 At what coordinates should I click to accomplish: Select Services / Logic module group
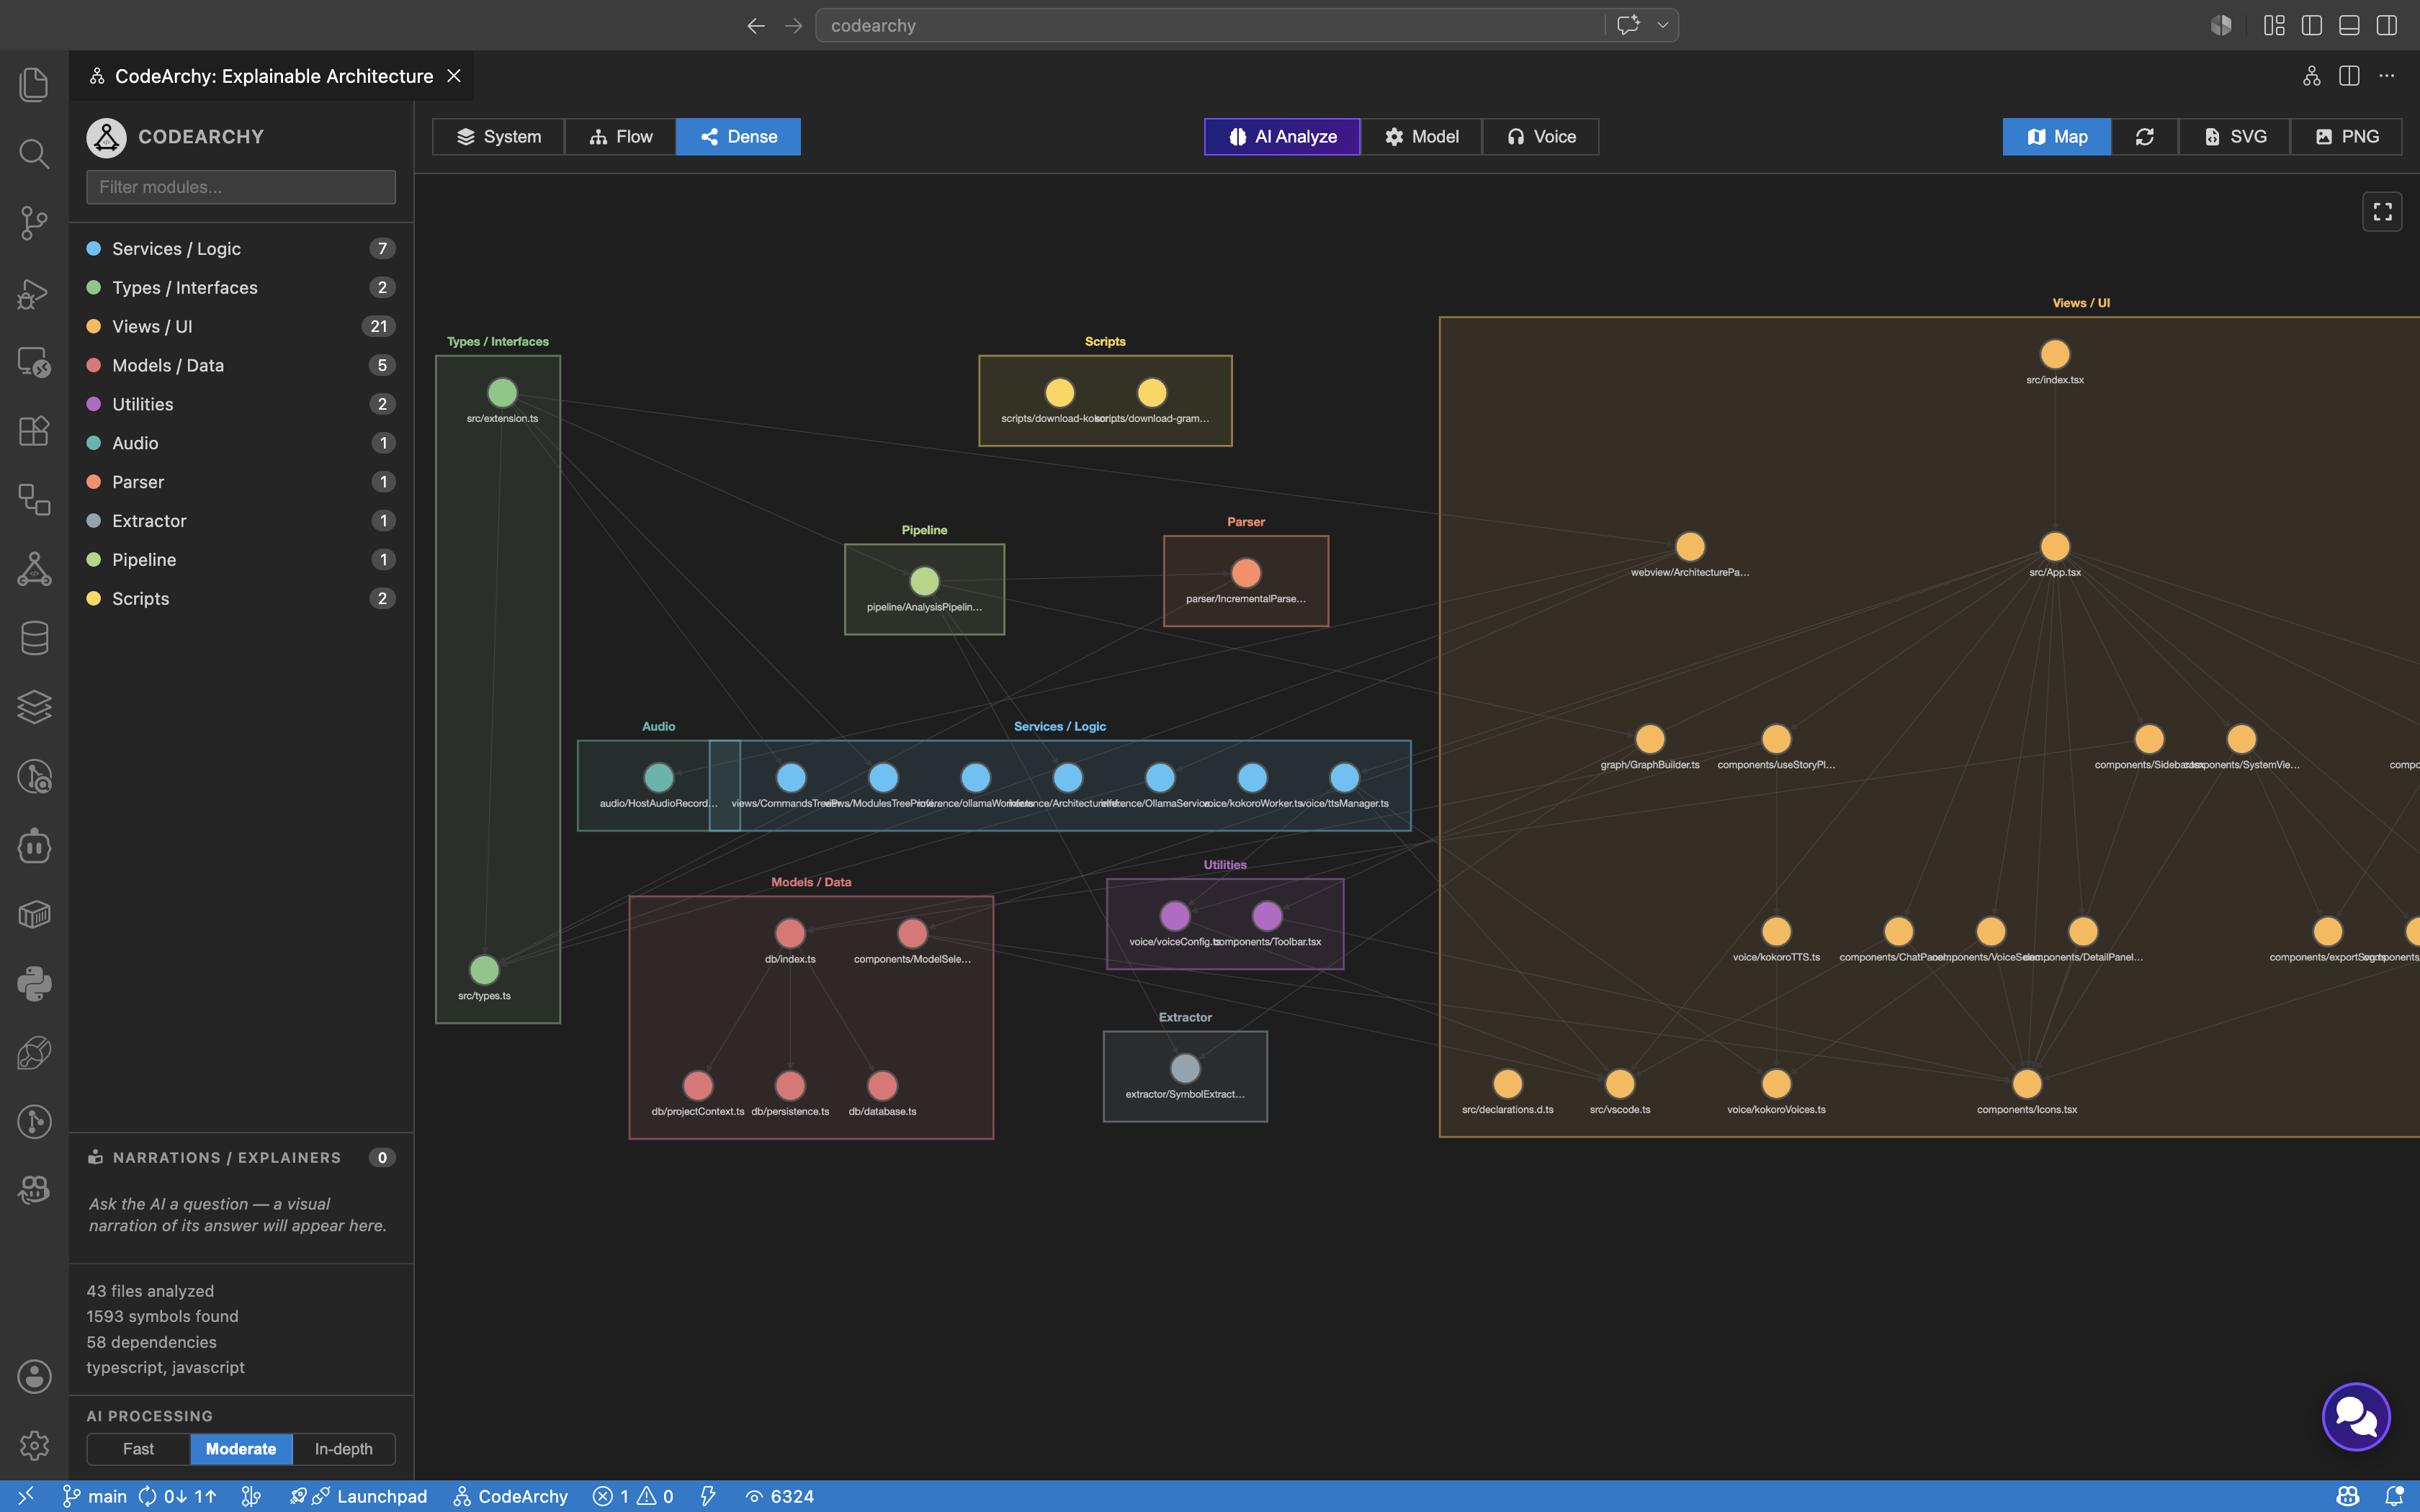pos(241,249)
